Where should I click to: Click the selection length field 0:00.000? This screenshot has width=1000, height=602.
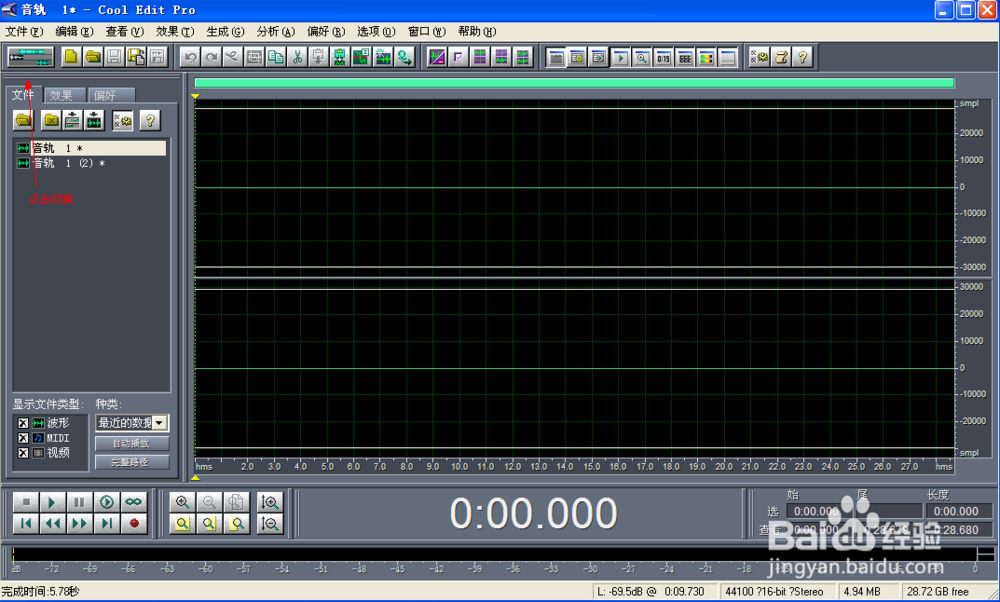click(959, 511)
